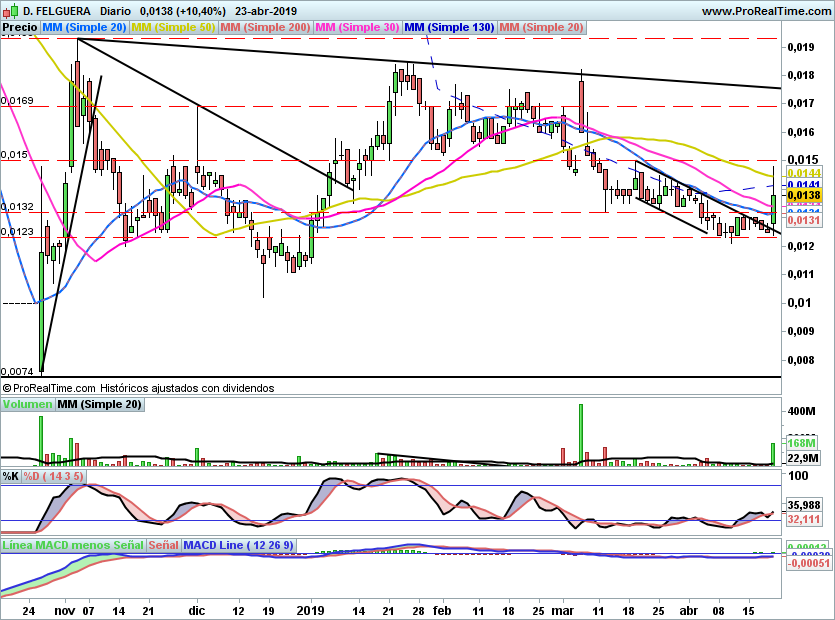This screenshot has height=620, width=835.
Task: Click the MM (Simple 20) label in the volume panel
Action: [99, 404]
